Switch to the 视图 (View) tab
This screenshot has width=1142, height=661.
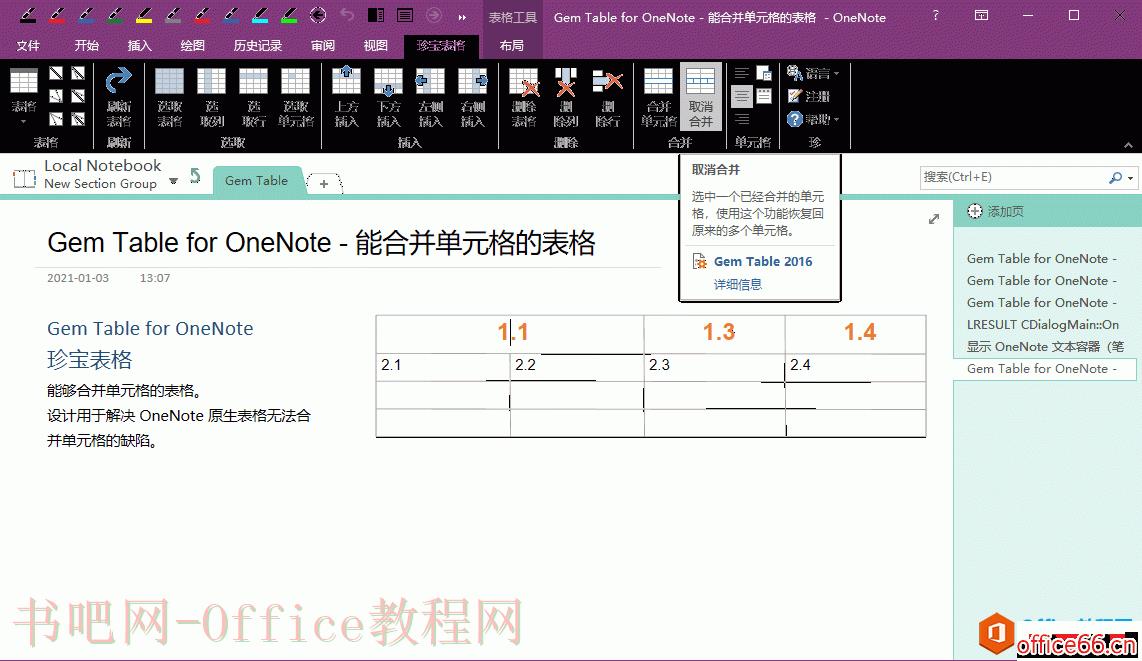[375, 45]
